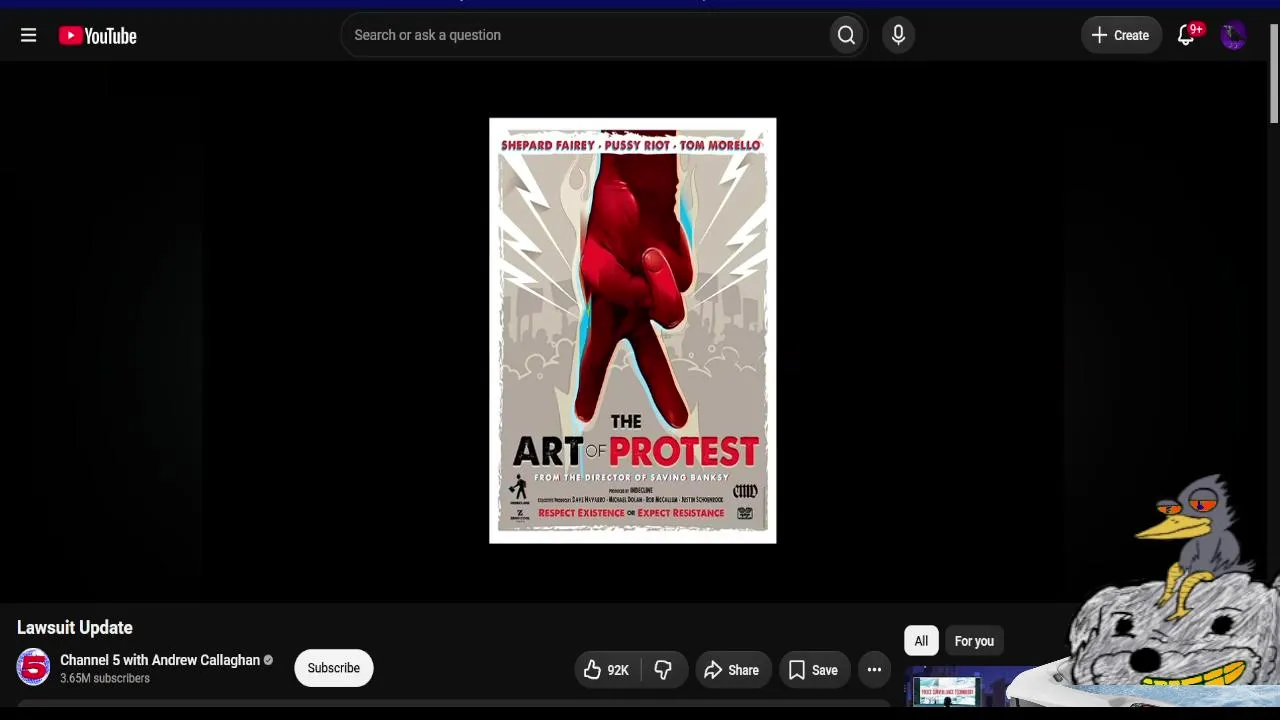This screenshot has height=720, width=1280.
Task: Click the Art of Protest poster in the video
Action: coord(632,331)
